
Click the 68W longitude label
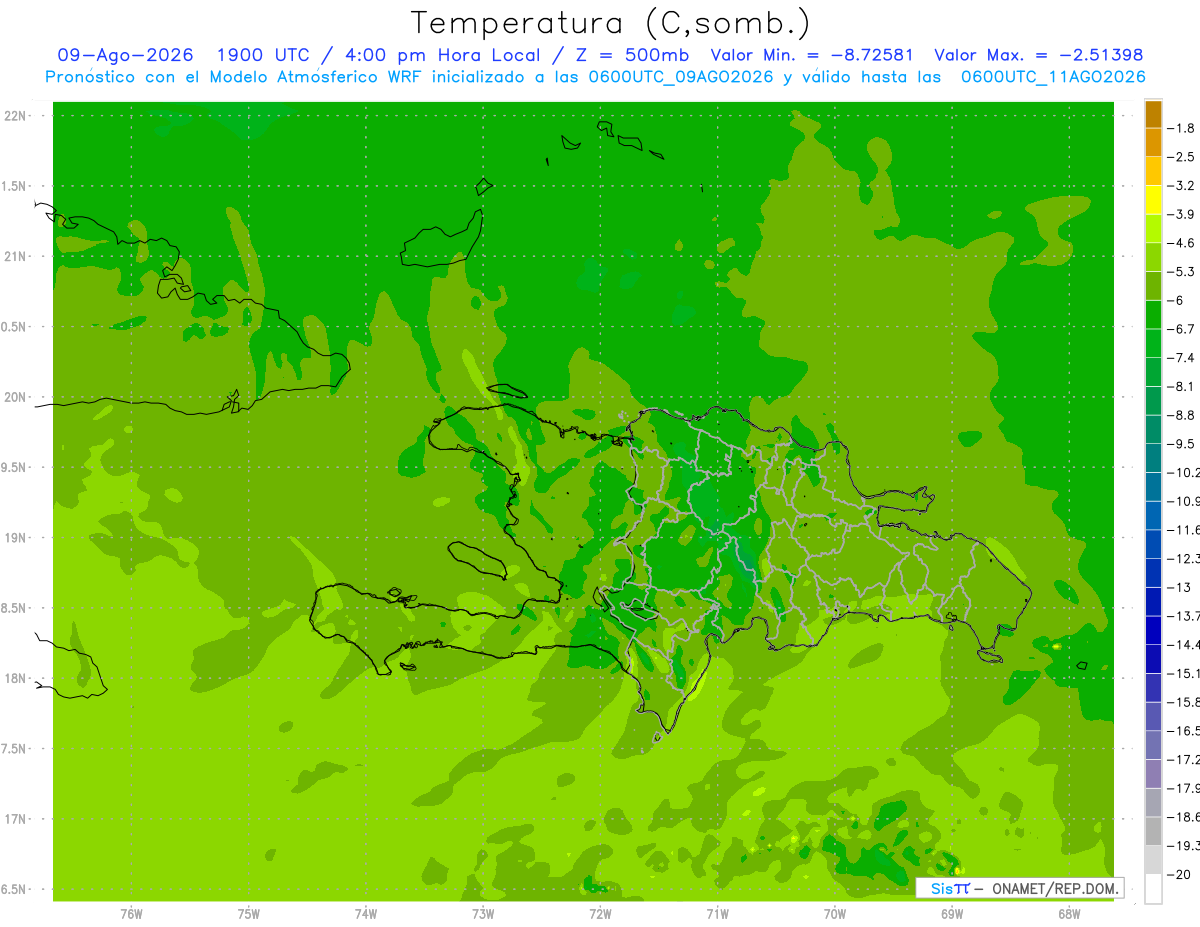coord(1069,914)
